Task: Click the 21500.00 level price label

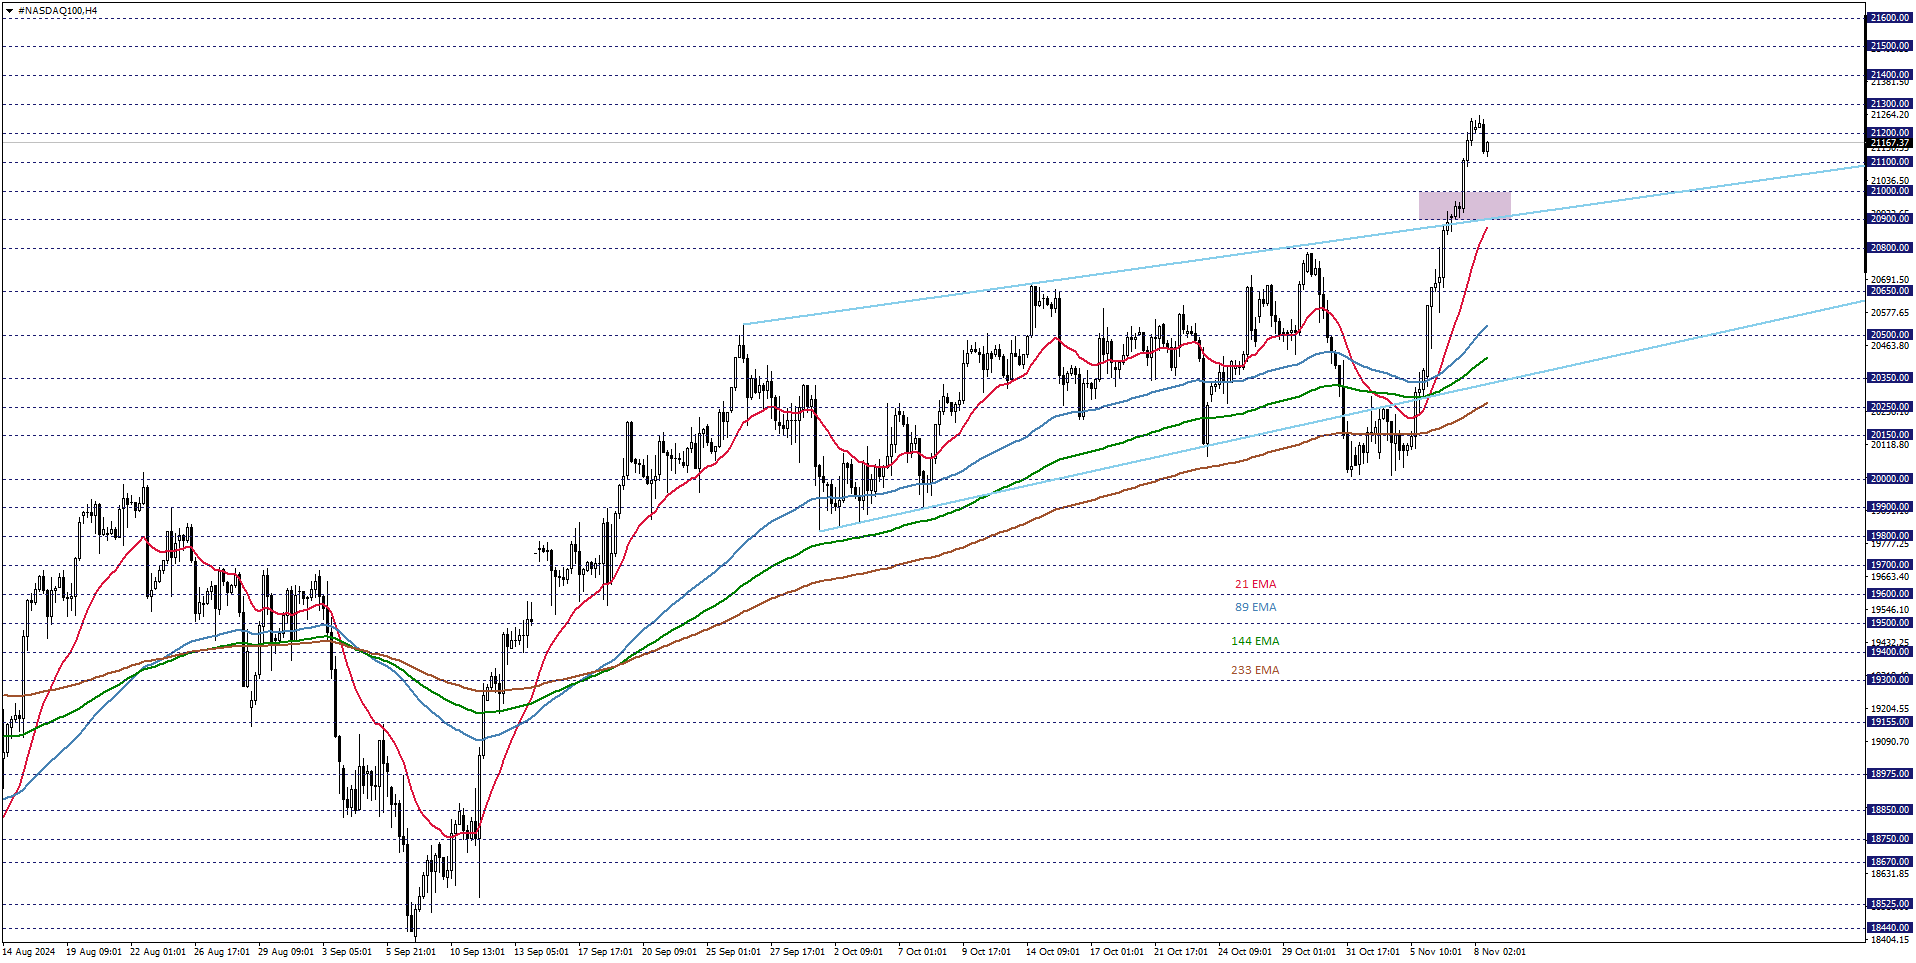Action: (x=1889, y=46)
